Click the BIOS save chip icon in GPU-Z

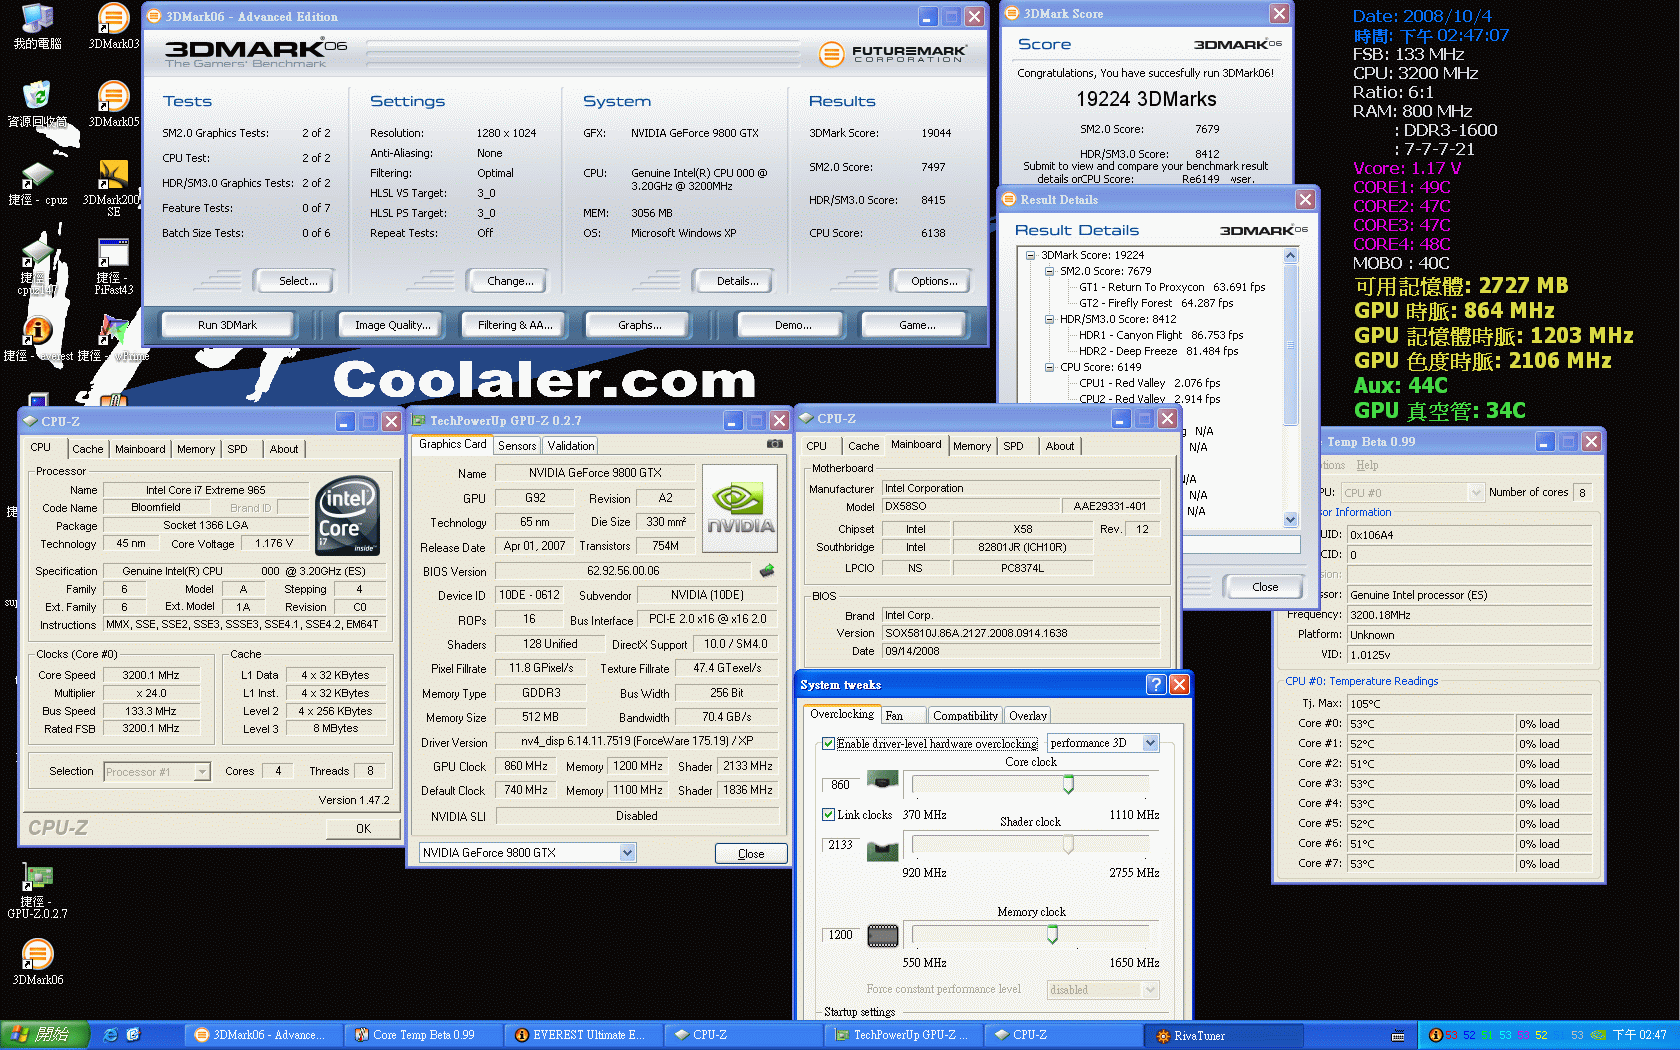(767, 571)
